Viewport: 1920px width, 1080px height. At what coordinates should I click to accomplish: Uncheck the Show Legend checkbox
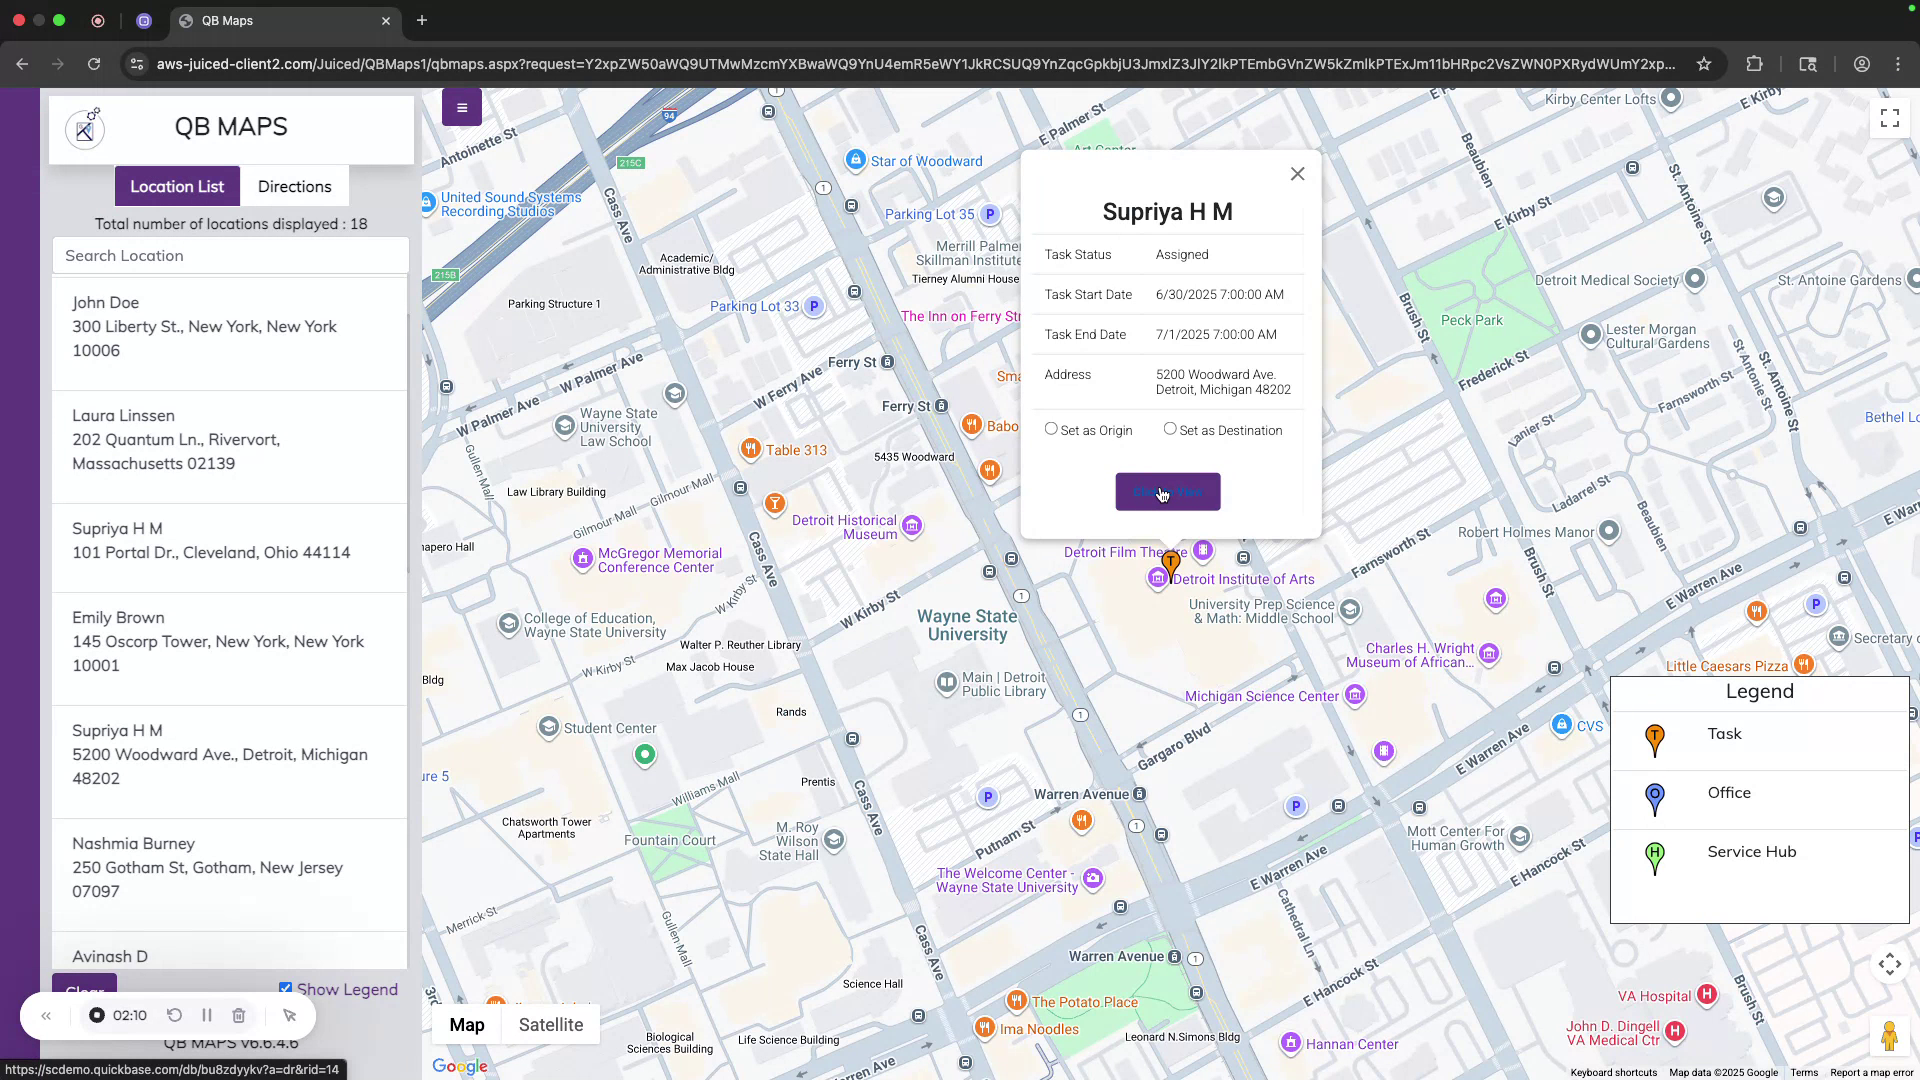pos(286,986)
